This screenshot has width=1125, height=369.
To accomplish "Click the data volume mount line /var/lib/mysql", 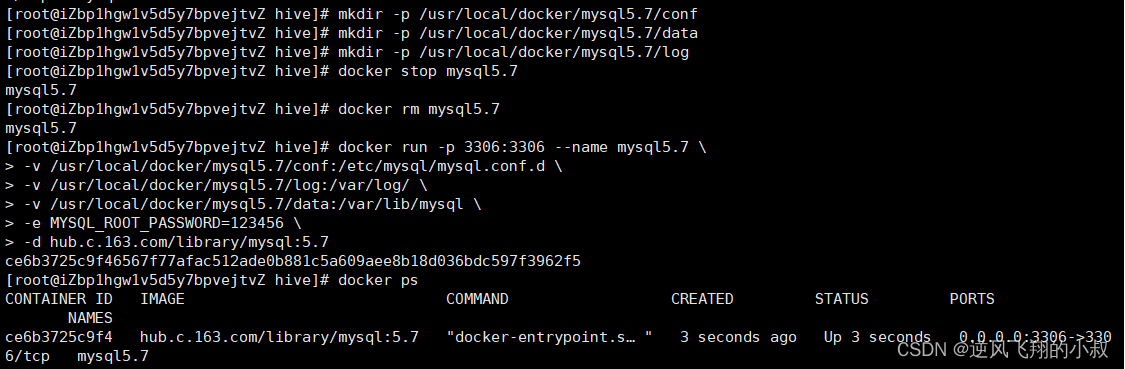I will pos(243,205).
